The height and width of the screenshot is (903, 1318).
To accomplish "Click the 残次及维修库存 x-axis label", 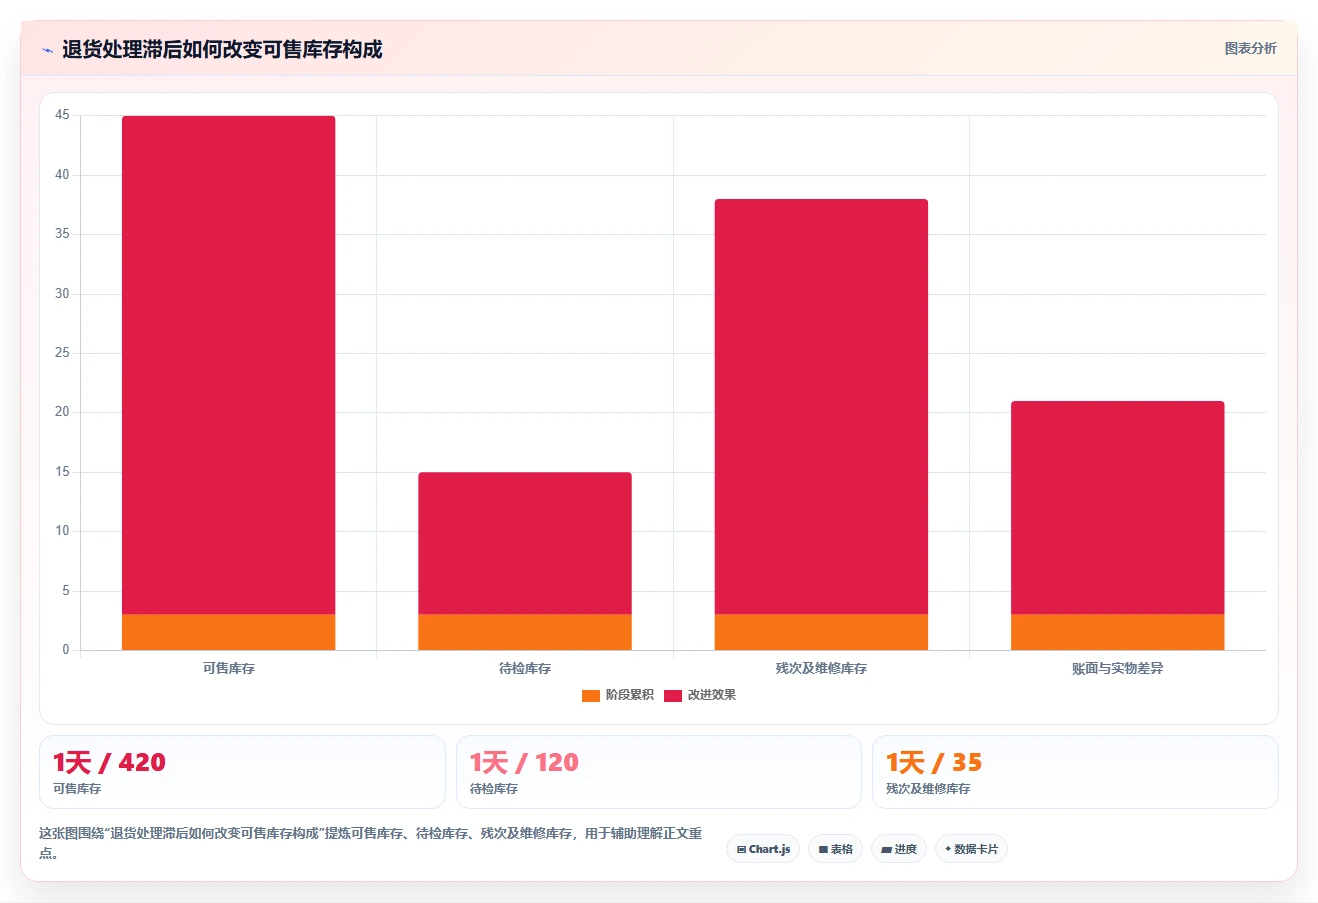I will pos(821,668).
